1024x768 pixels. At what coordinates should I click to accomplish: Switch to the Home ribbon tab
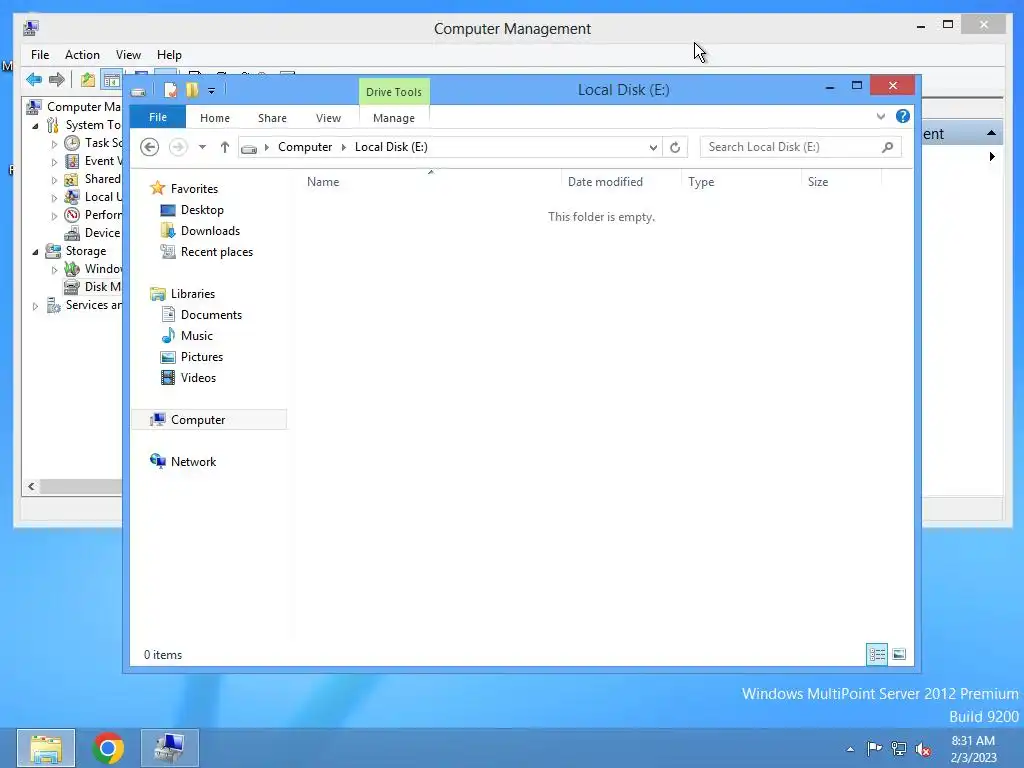[x=215, y=118]
